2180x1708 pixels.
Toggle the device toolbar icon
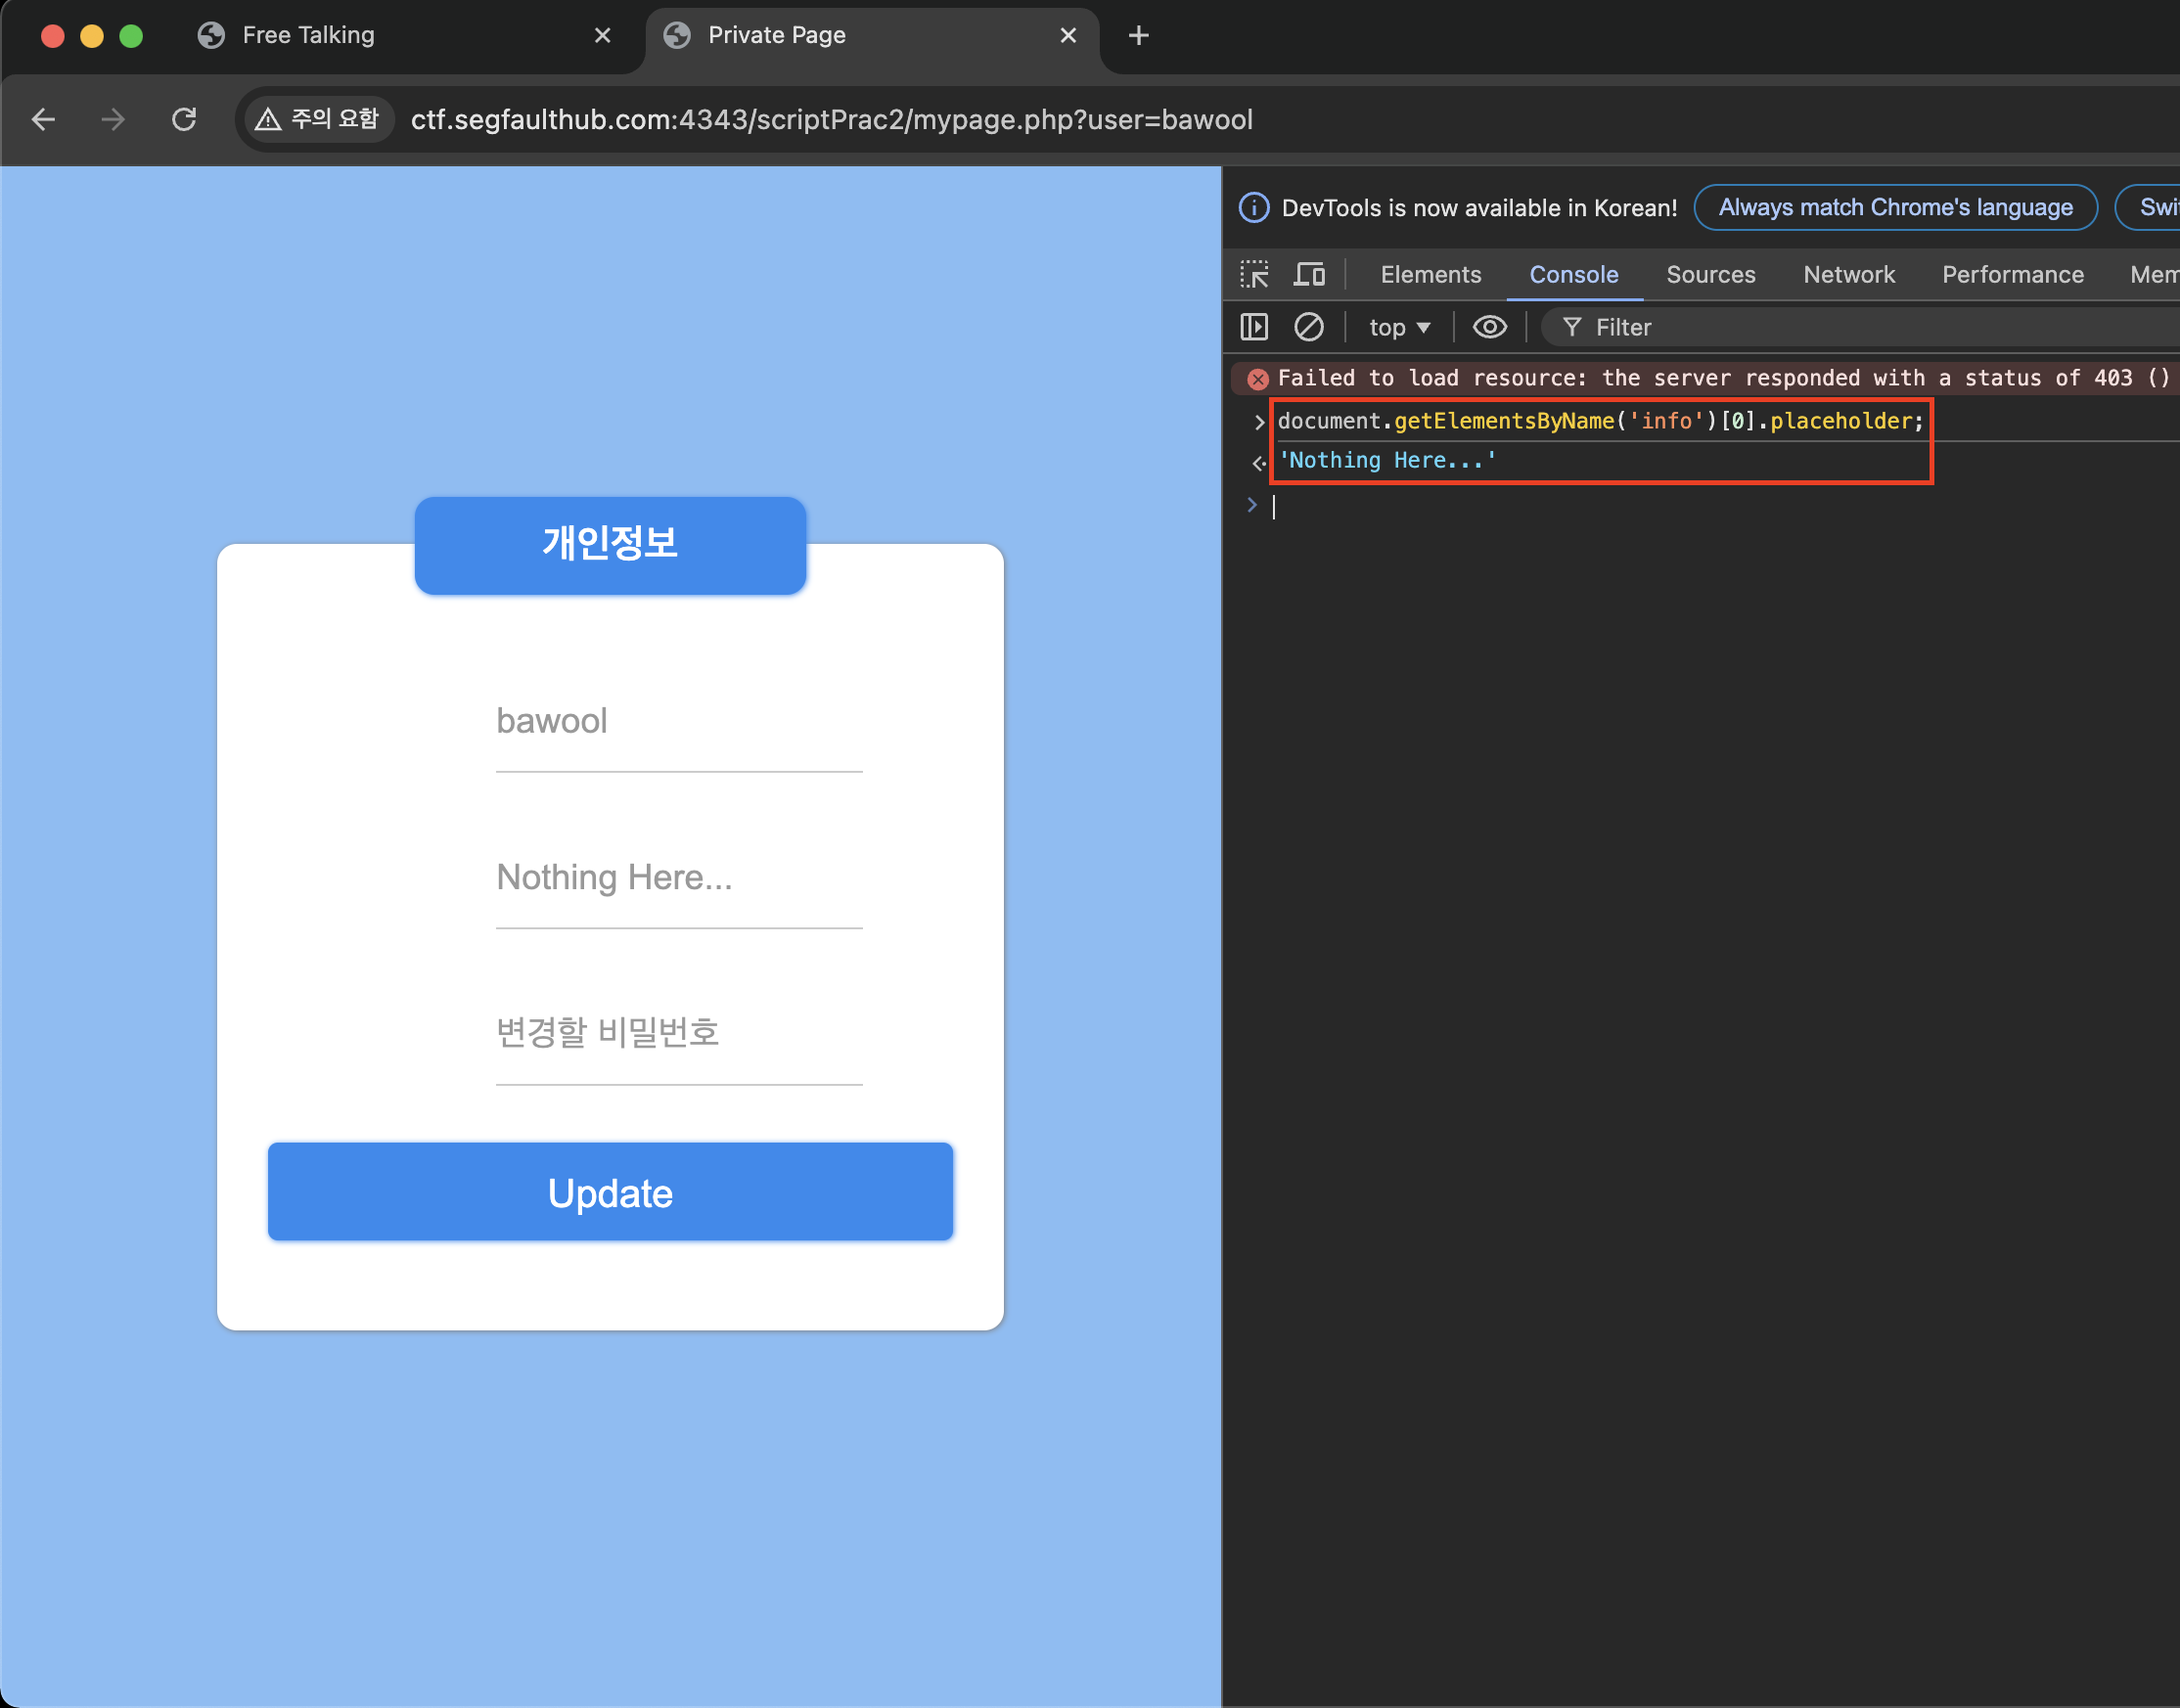point(1309,274)
